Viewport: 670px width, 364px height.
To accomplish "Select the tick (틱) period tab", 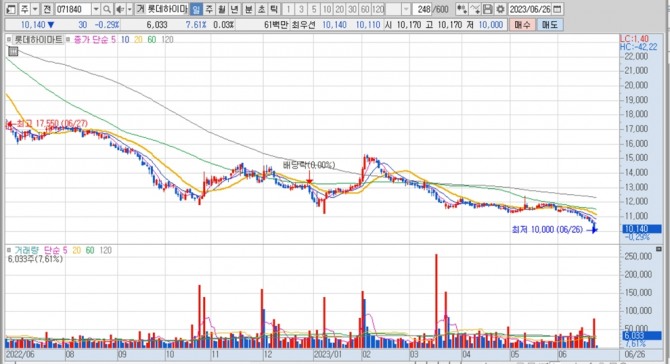I will pos(274,9).
